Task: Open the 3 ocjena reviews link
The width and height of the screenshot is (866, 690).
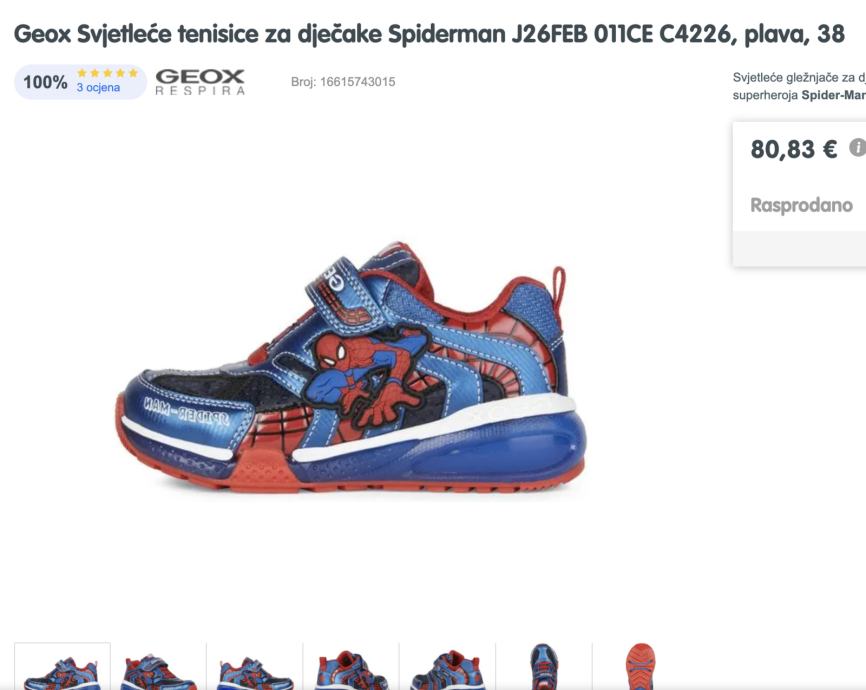Action: pos(98,88)
